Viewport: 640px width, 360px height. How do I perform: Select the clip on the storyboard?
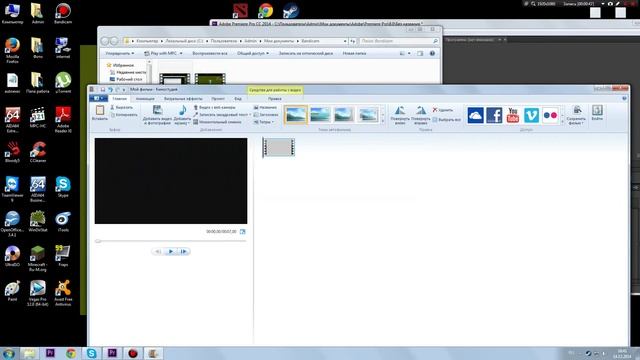pyautogui.click(x=278, y=147)
